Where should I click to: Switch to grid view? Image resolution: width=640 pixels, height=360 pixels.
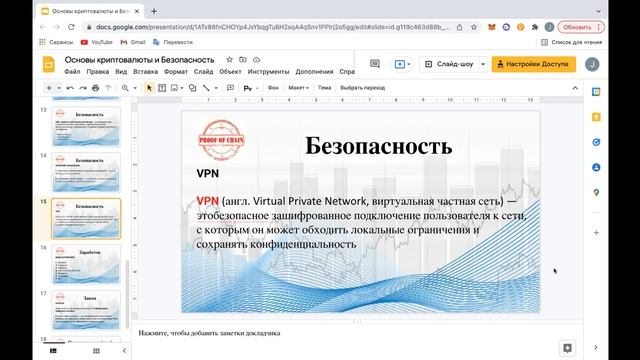click(96, 351)
